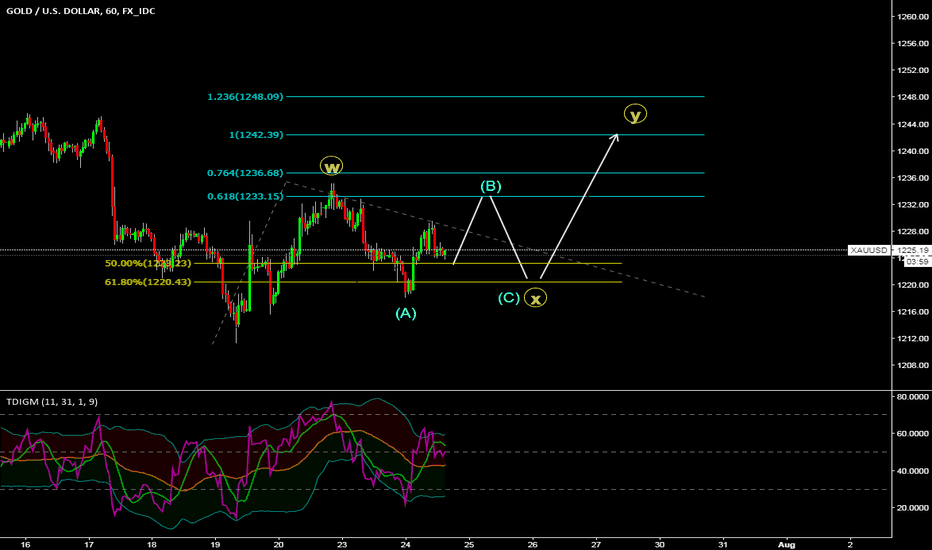Click the 20.0000 indicator axis value
Viewport: 932px width, 550px height.
click(913, 508)
